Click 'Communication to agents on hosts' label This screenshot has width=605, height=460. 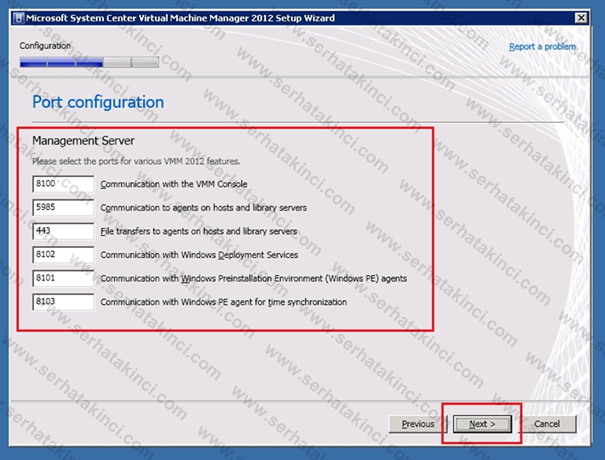coord(203,208)
